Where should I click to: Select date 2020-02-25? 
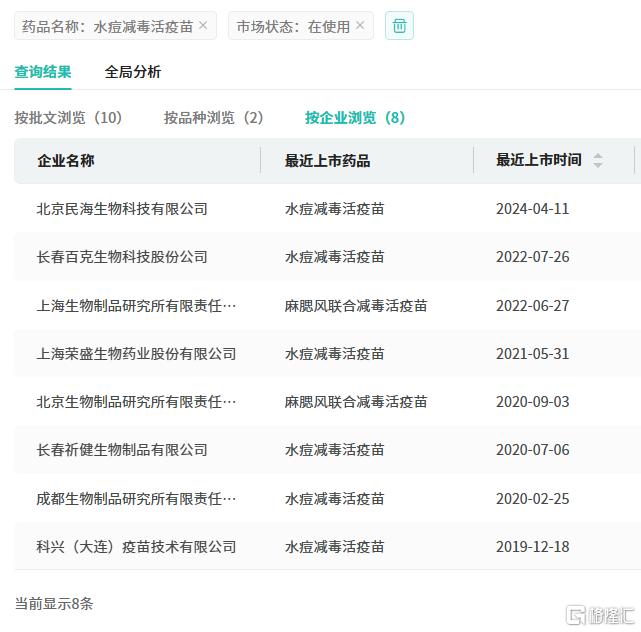point(533,499)
